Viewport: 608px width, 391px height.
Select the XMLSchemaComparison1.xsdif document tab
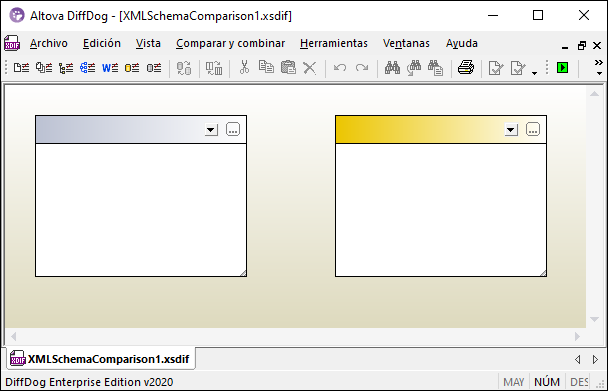[101, 359]
